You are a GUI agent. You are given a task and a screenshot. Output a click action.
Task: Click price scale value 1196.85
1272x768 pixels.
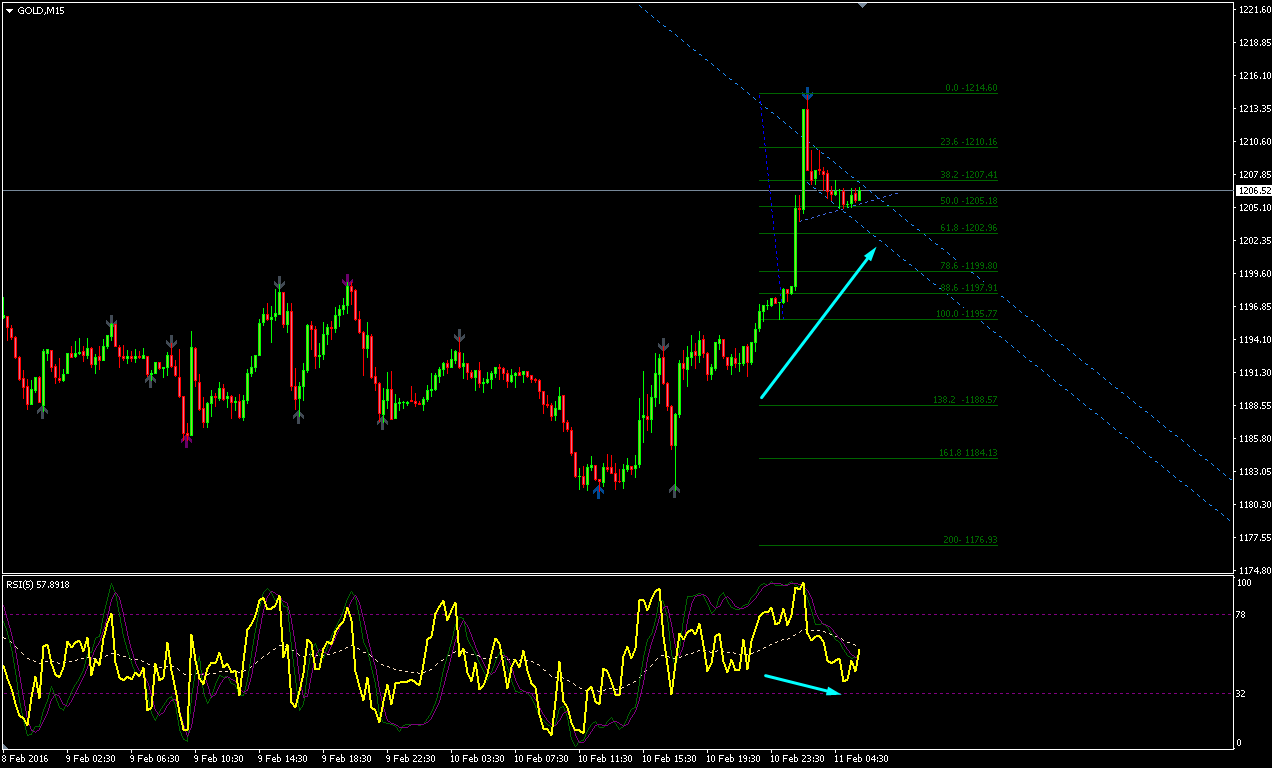coord(1253,307)
